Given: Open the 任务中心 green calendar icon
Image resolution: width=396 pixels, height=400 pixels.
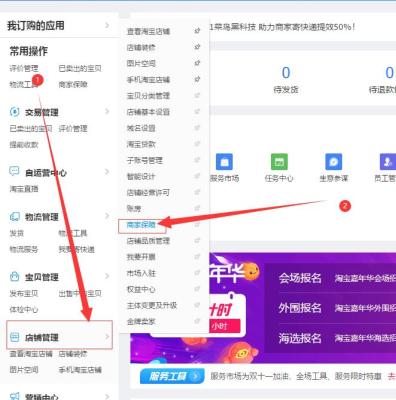Looking at the screenshot, I should coord(279,162).
